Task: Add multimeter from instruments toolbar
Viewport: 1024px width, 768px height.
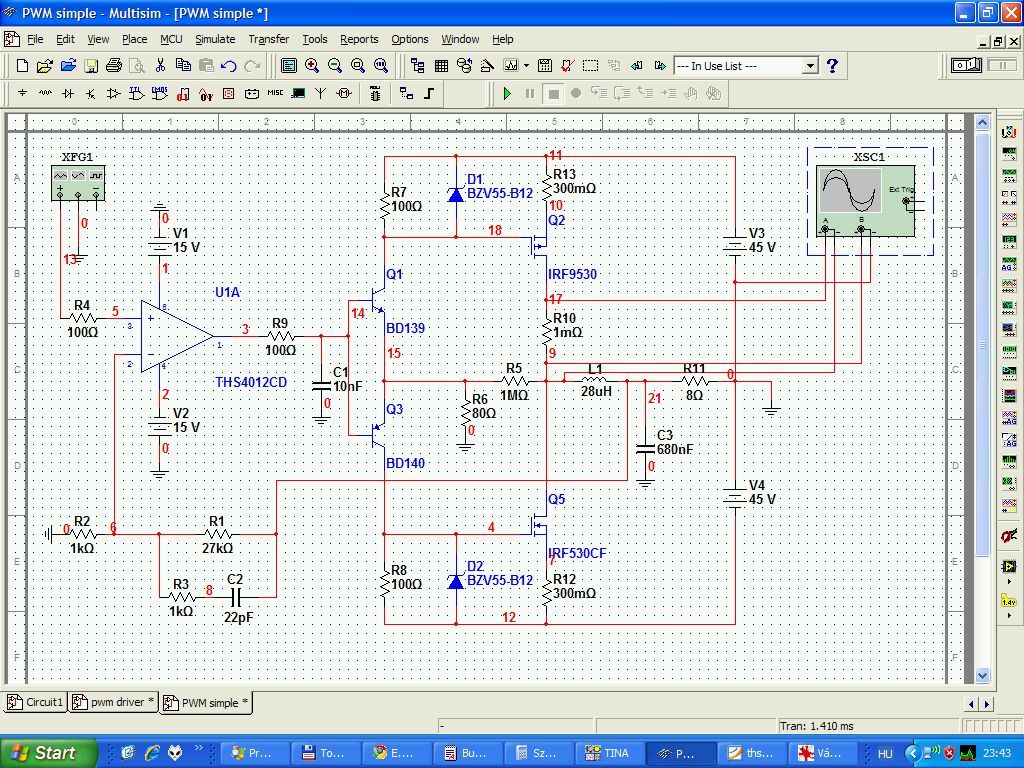Action: point(1009,132)
